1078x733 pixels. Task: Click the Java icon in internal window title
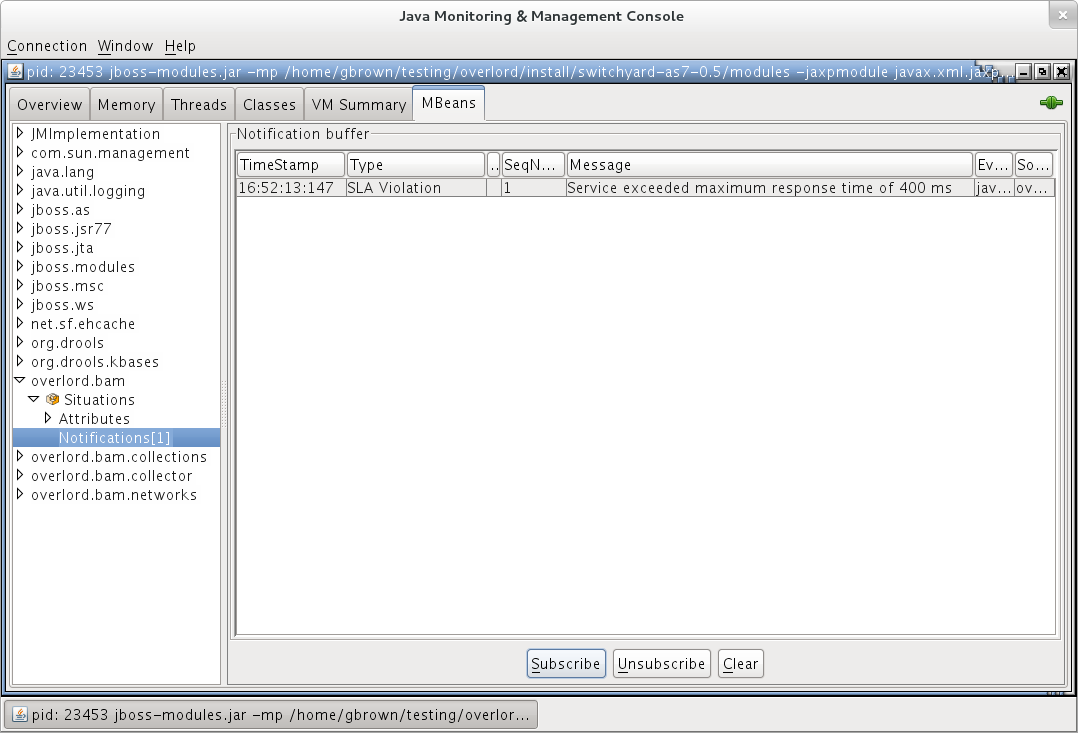15,72
